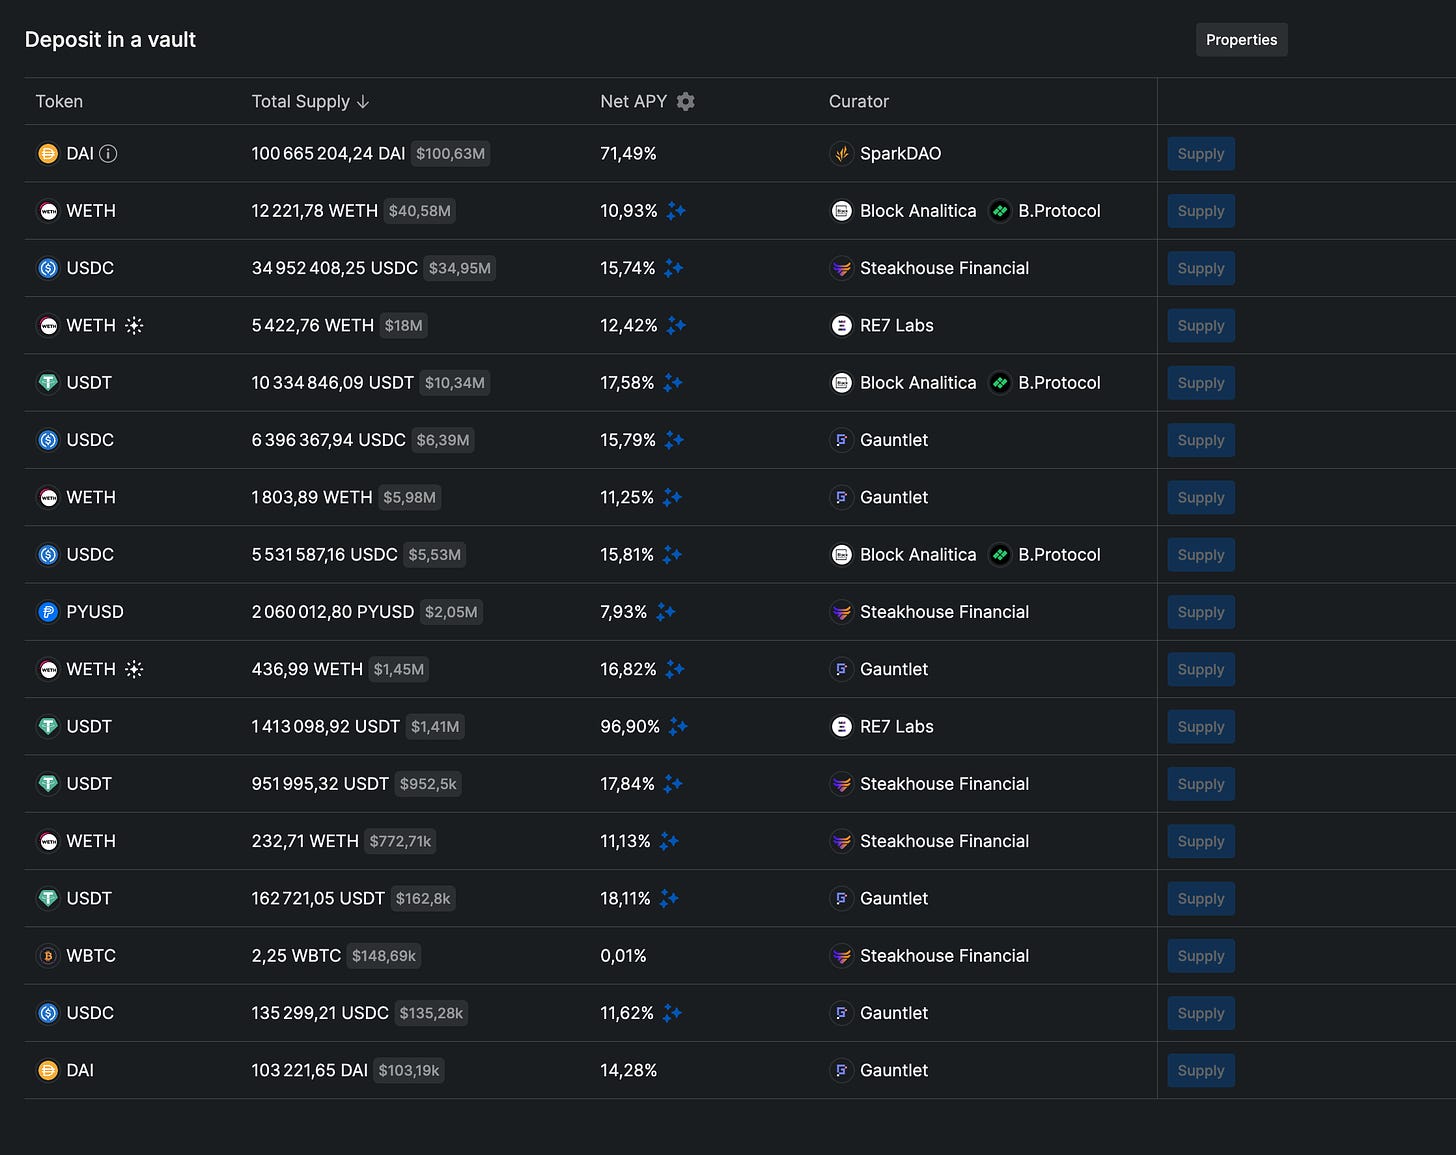Click the sparkle icon beside 96,90% APY
Image resolution: width=1456 pixels, height=1155 pixels.
point(678,726)
